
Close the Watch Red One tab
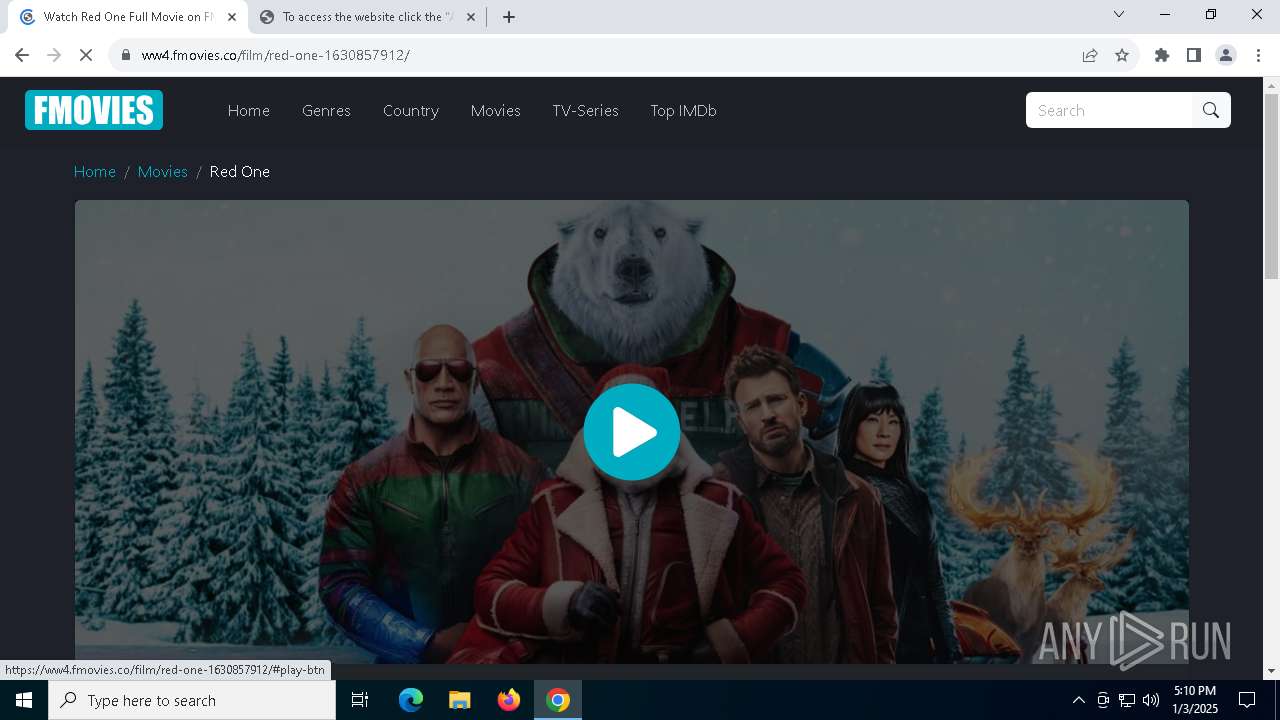coord(232,17)
